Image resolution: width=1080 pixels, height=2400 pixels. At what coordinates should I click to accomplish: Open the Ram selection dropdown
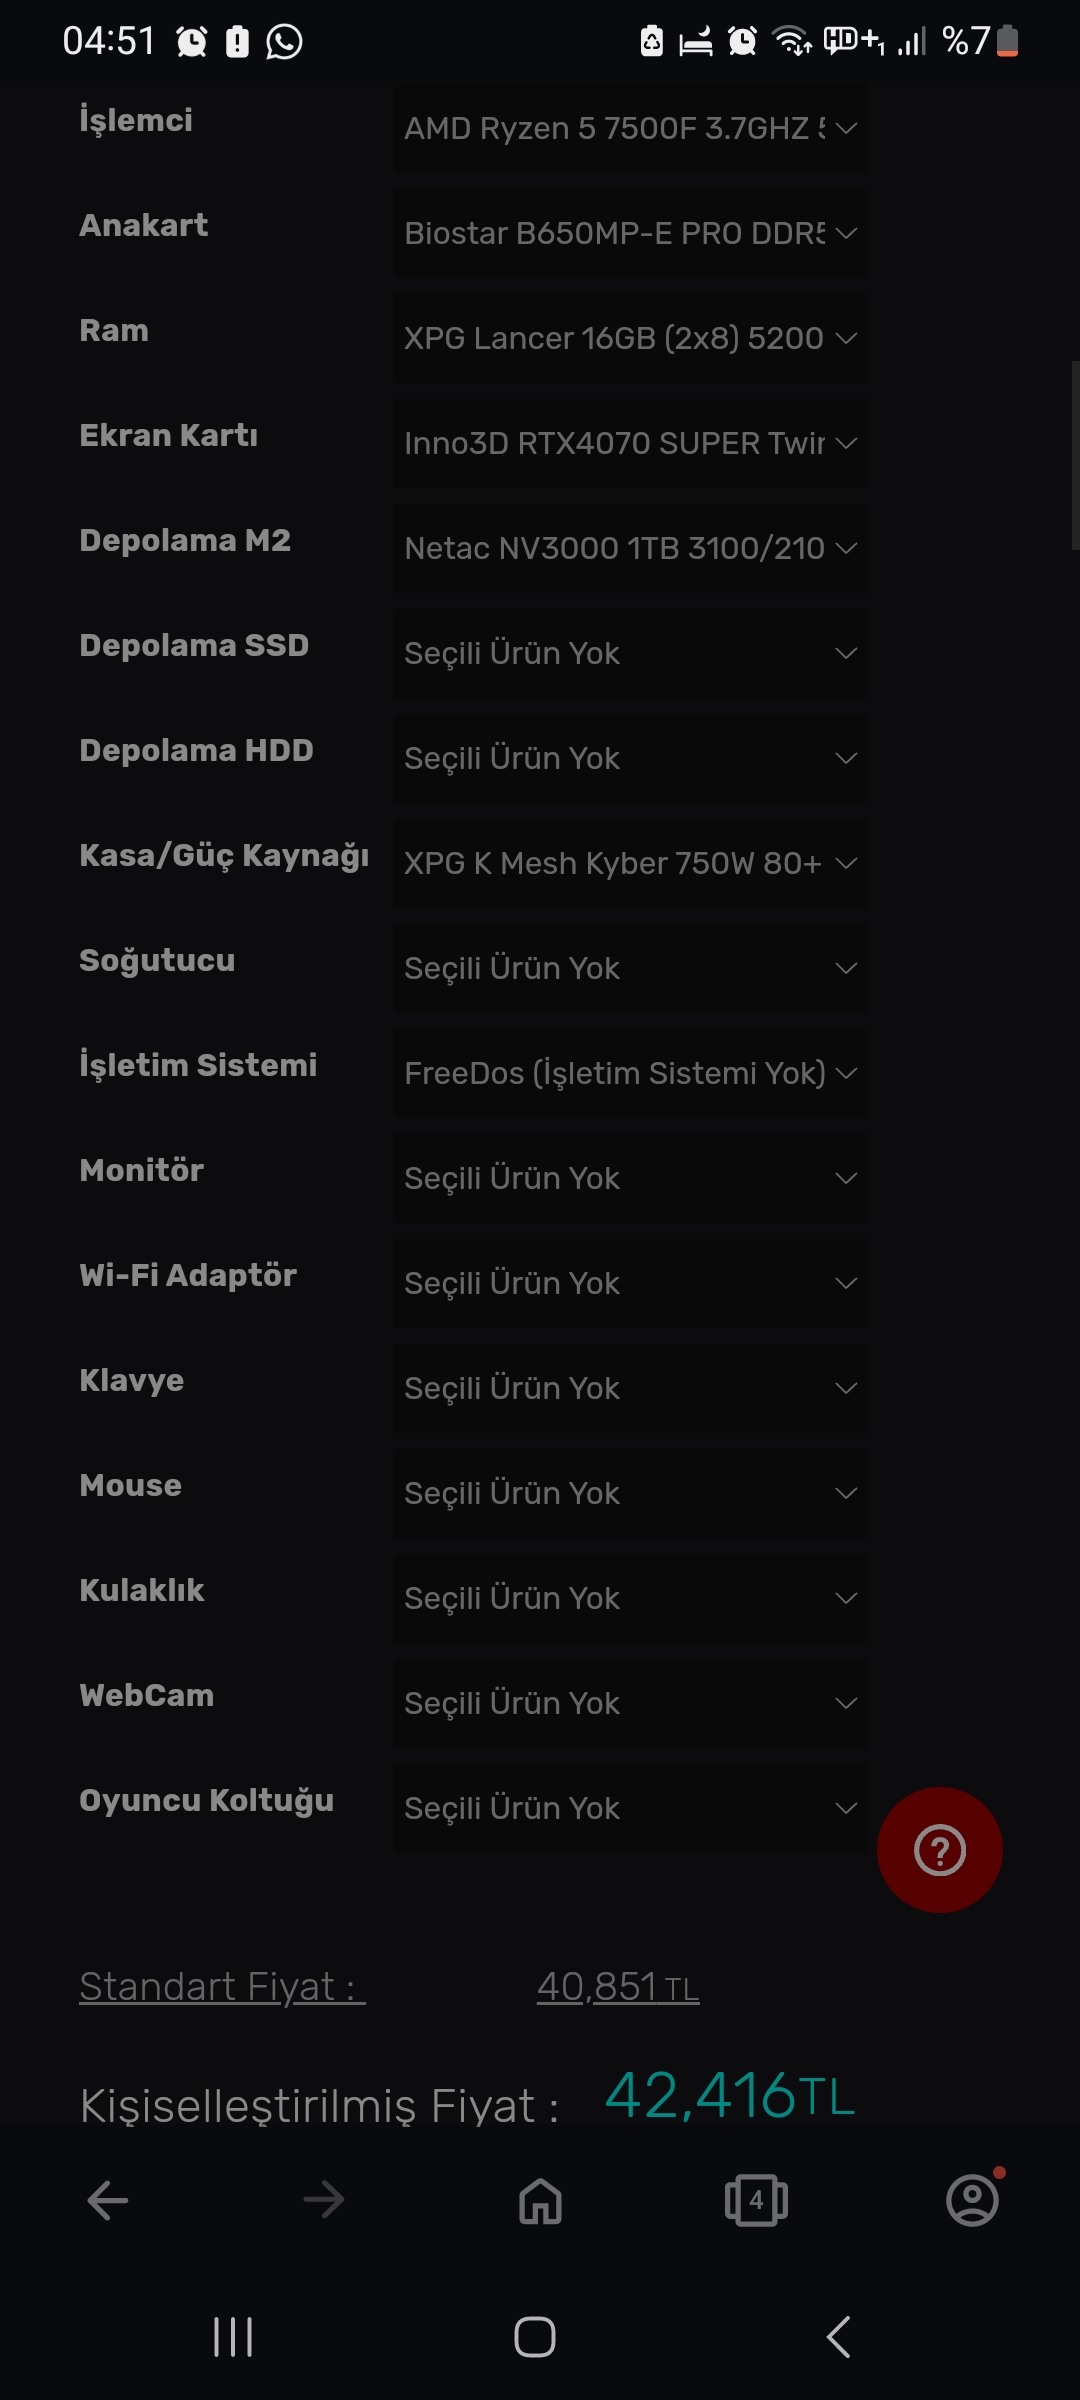pyautogui.click(x=630, y=338)
